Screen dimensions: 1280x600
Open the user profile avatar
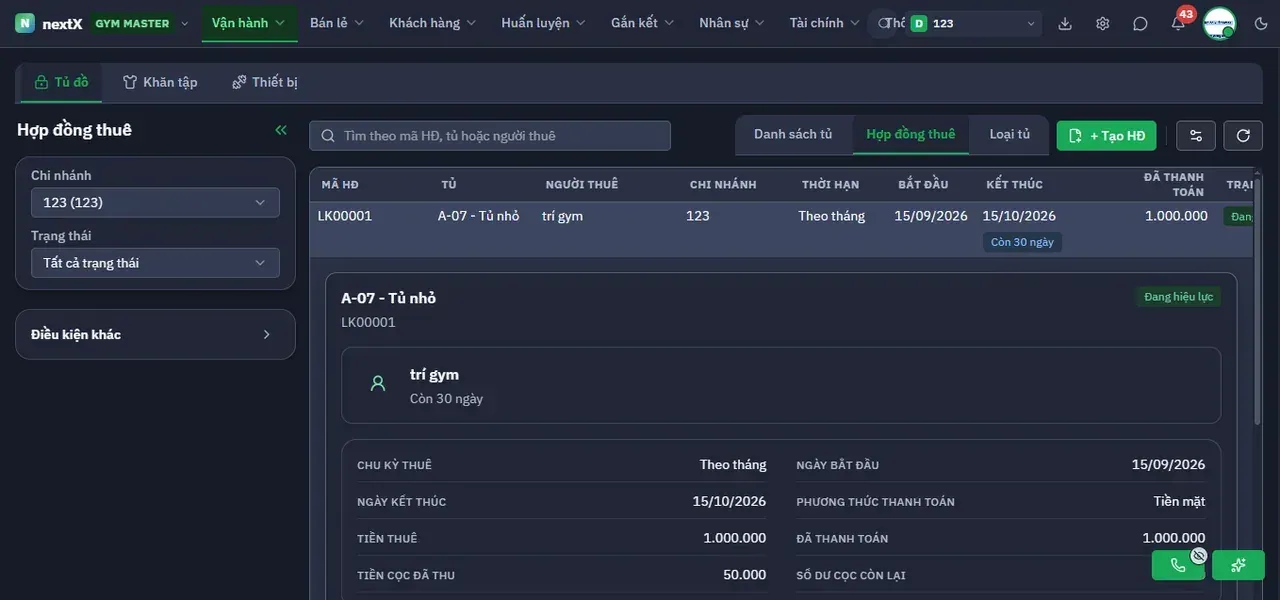pos(1219,23)
